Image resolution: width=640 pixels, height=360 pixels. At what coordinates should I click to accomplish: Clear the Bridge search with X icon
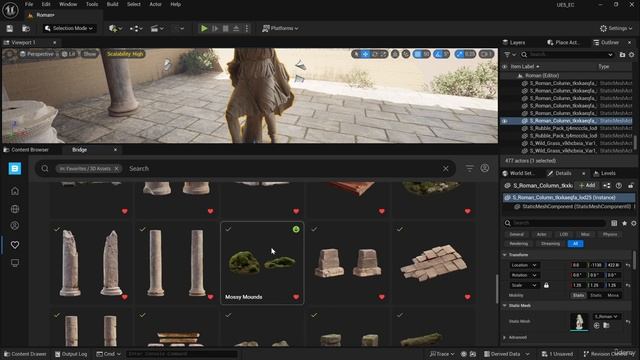[x=446, y=169]
